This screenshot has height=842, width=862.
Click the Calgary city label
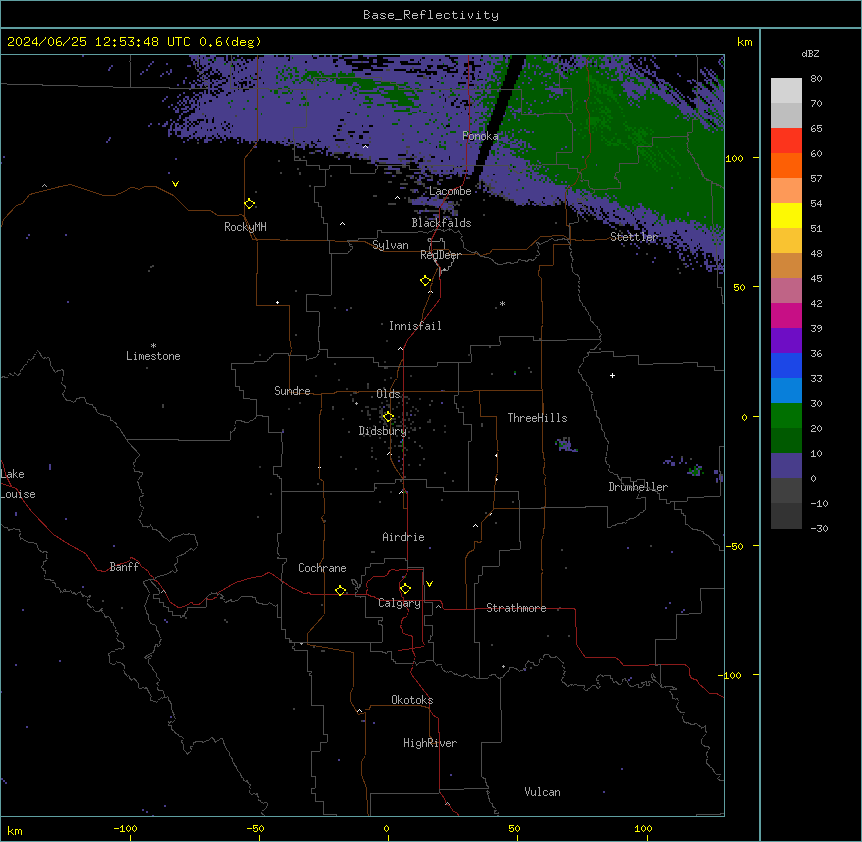(x=400, y=603)
